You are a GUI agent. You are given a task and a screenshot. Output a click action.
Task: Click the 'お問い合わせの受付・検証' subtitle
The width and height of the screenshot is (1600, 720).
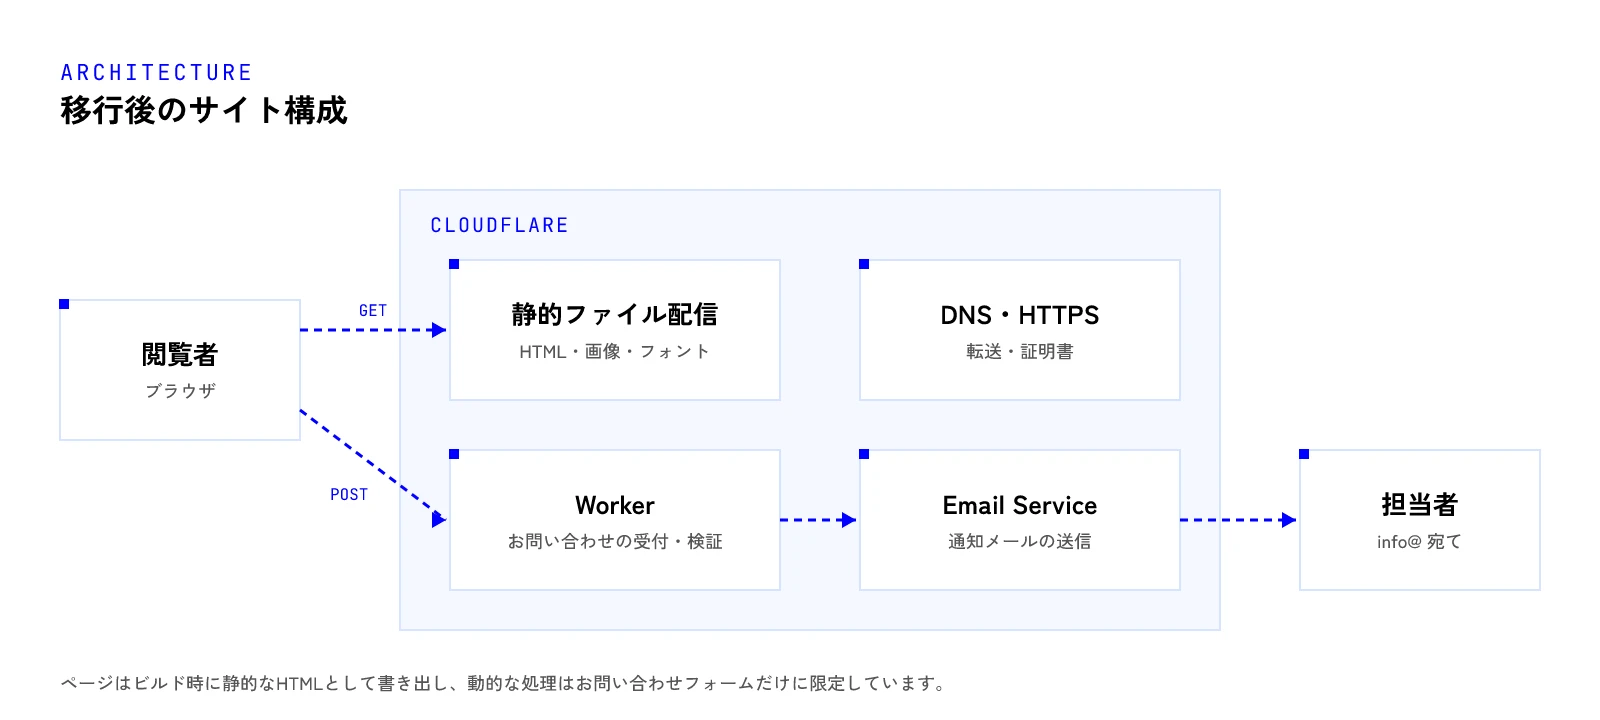615,542
